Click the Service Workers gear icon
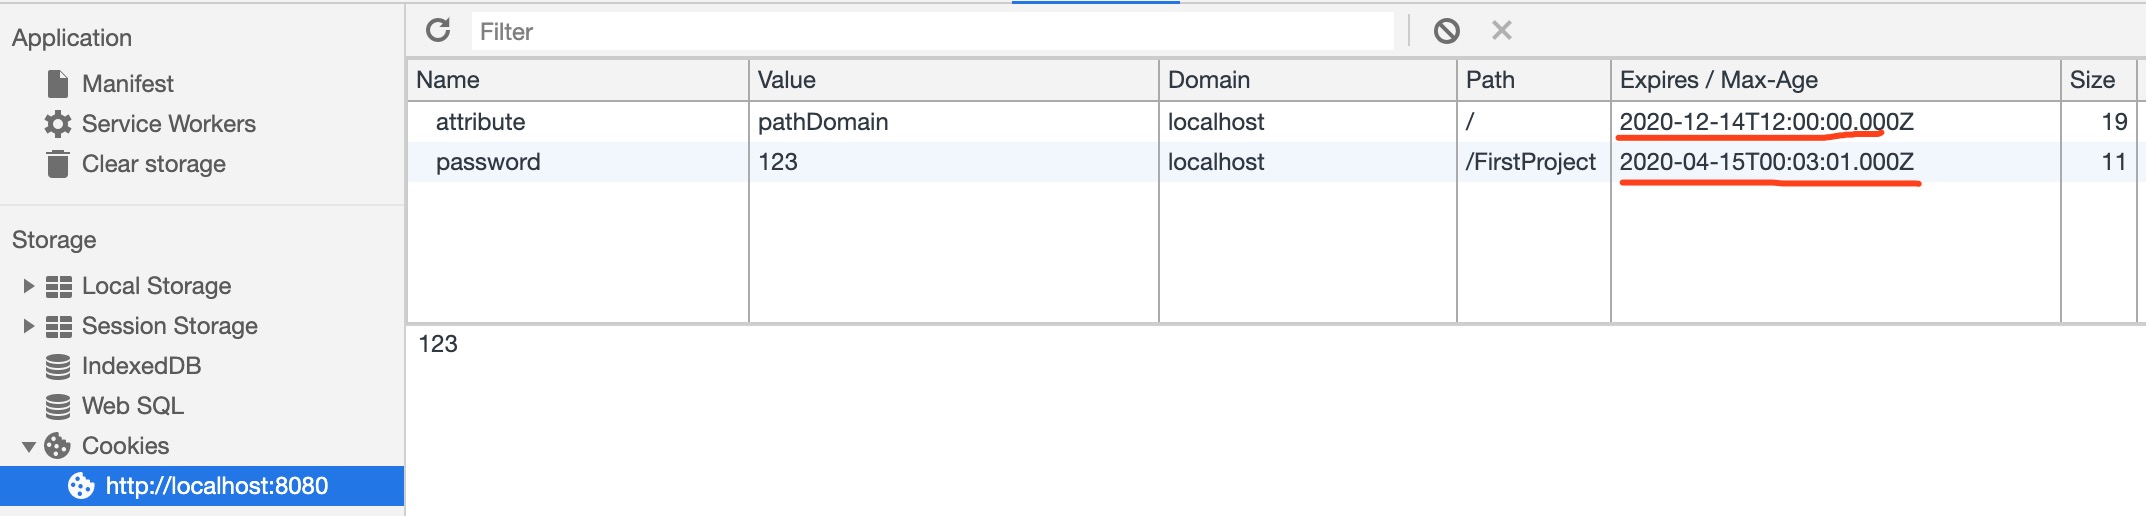This screenshot has height=516, width=2146. pyautogui.click(x=58, y=124)
